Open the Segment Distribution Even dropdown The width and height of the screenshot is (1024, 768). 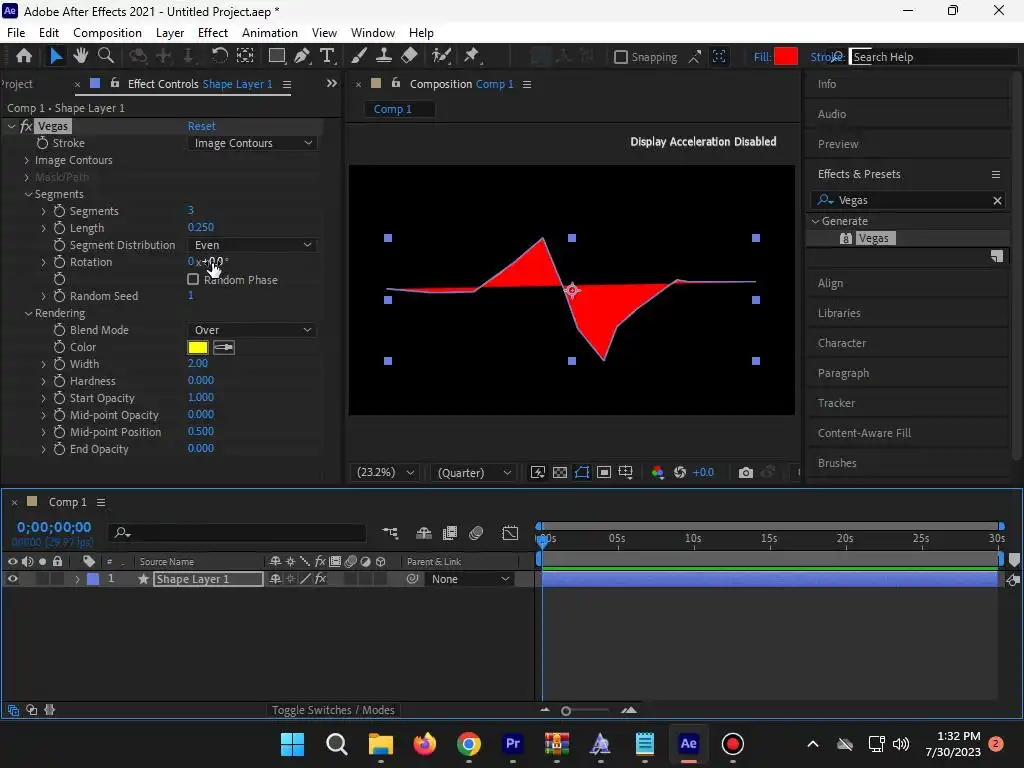[x=253, y=245]
